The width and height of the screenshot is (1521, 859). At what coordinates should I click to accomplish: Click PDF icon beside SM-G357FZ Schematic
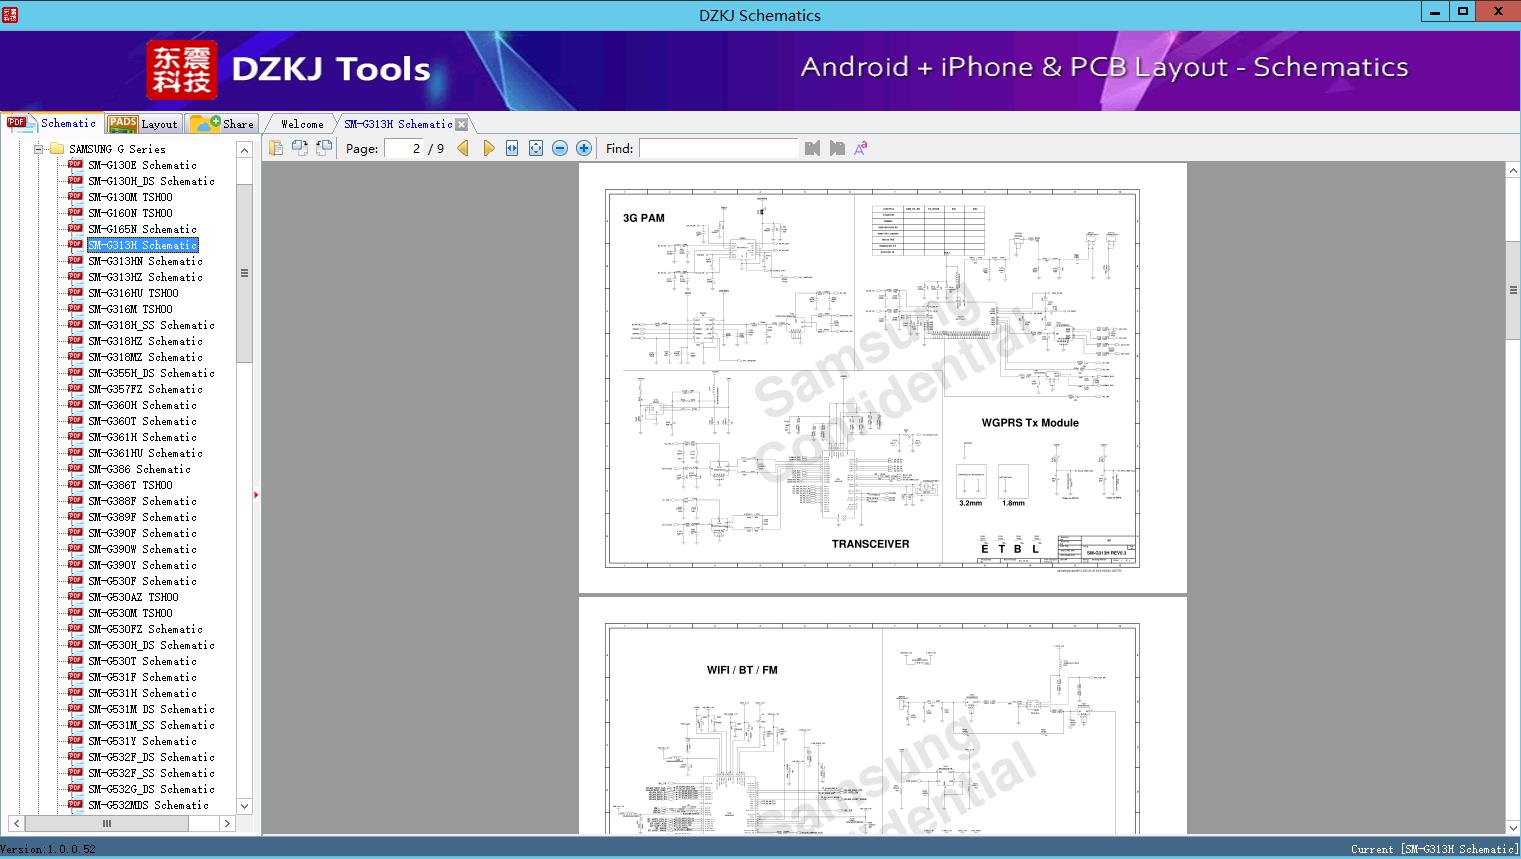[x=75, y=389]
